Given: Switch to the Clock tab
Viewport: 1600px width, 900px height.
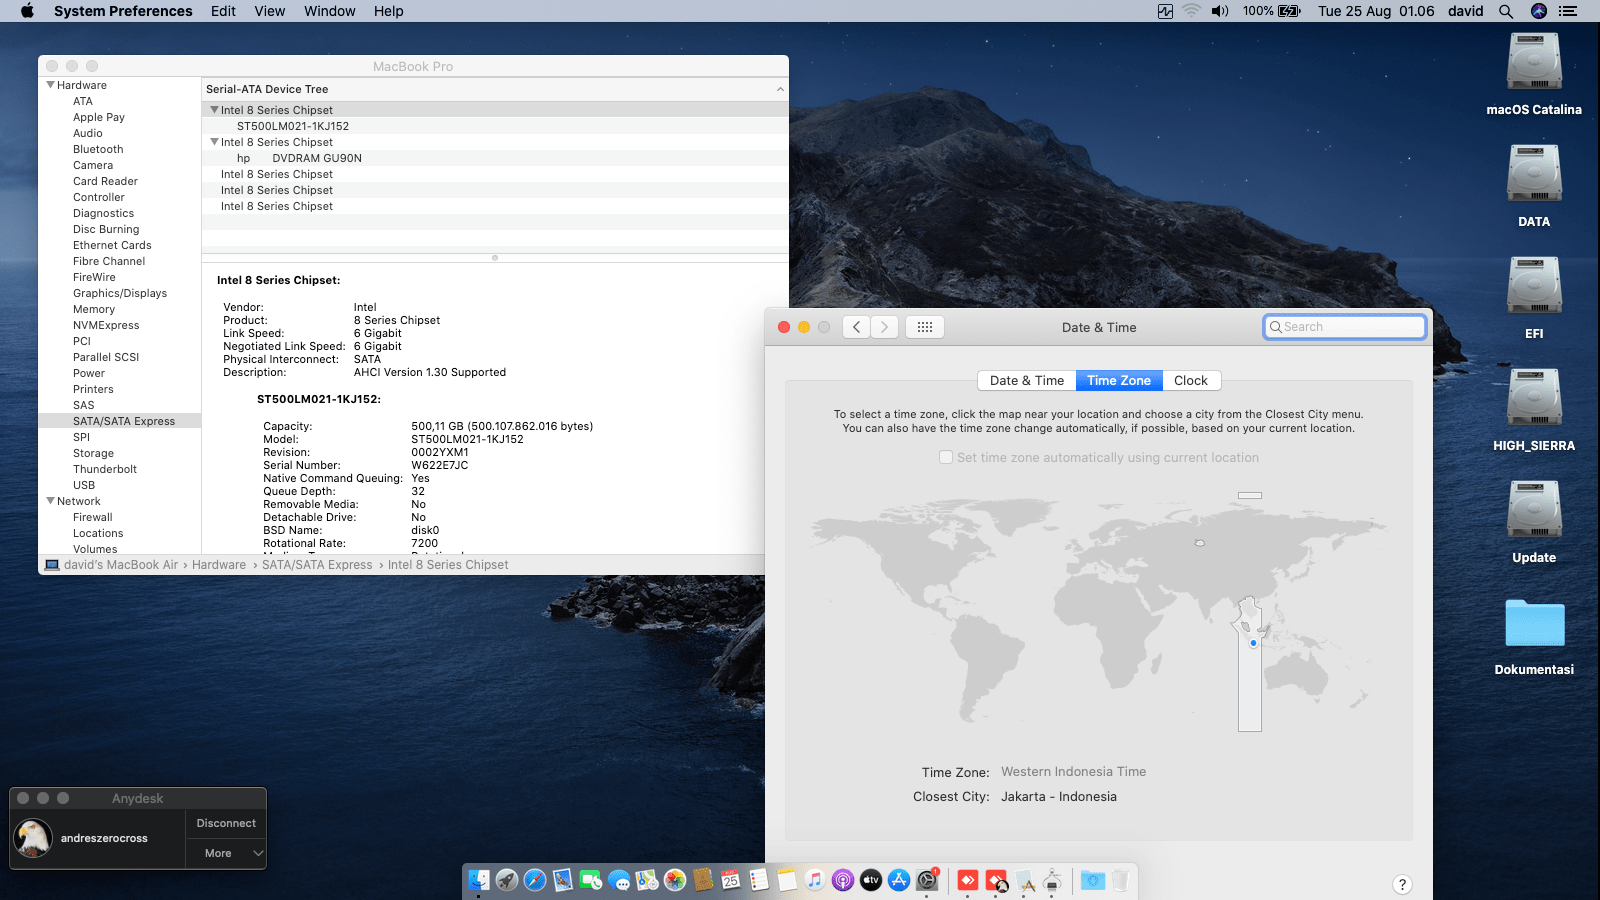Looking at the screenshot, I should point(1191,380).
